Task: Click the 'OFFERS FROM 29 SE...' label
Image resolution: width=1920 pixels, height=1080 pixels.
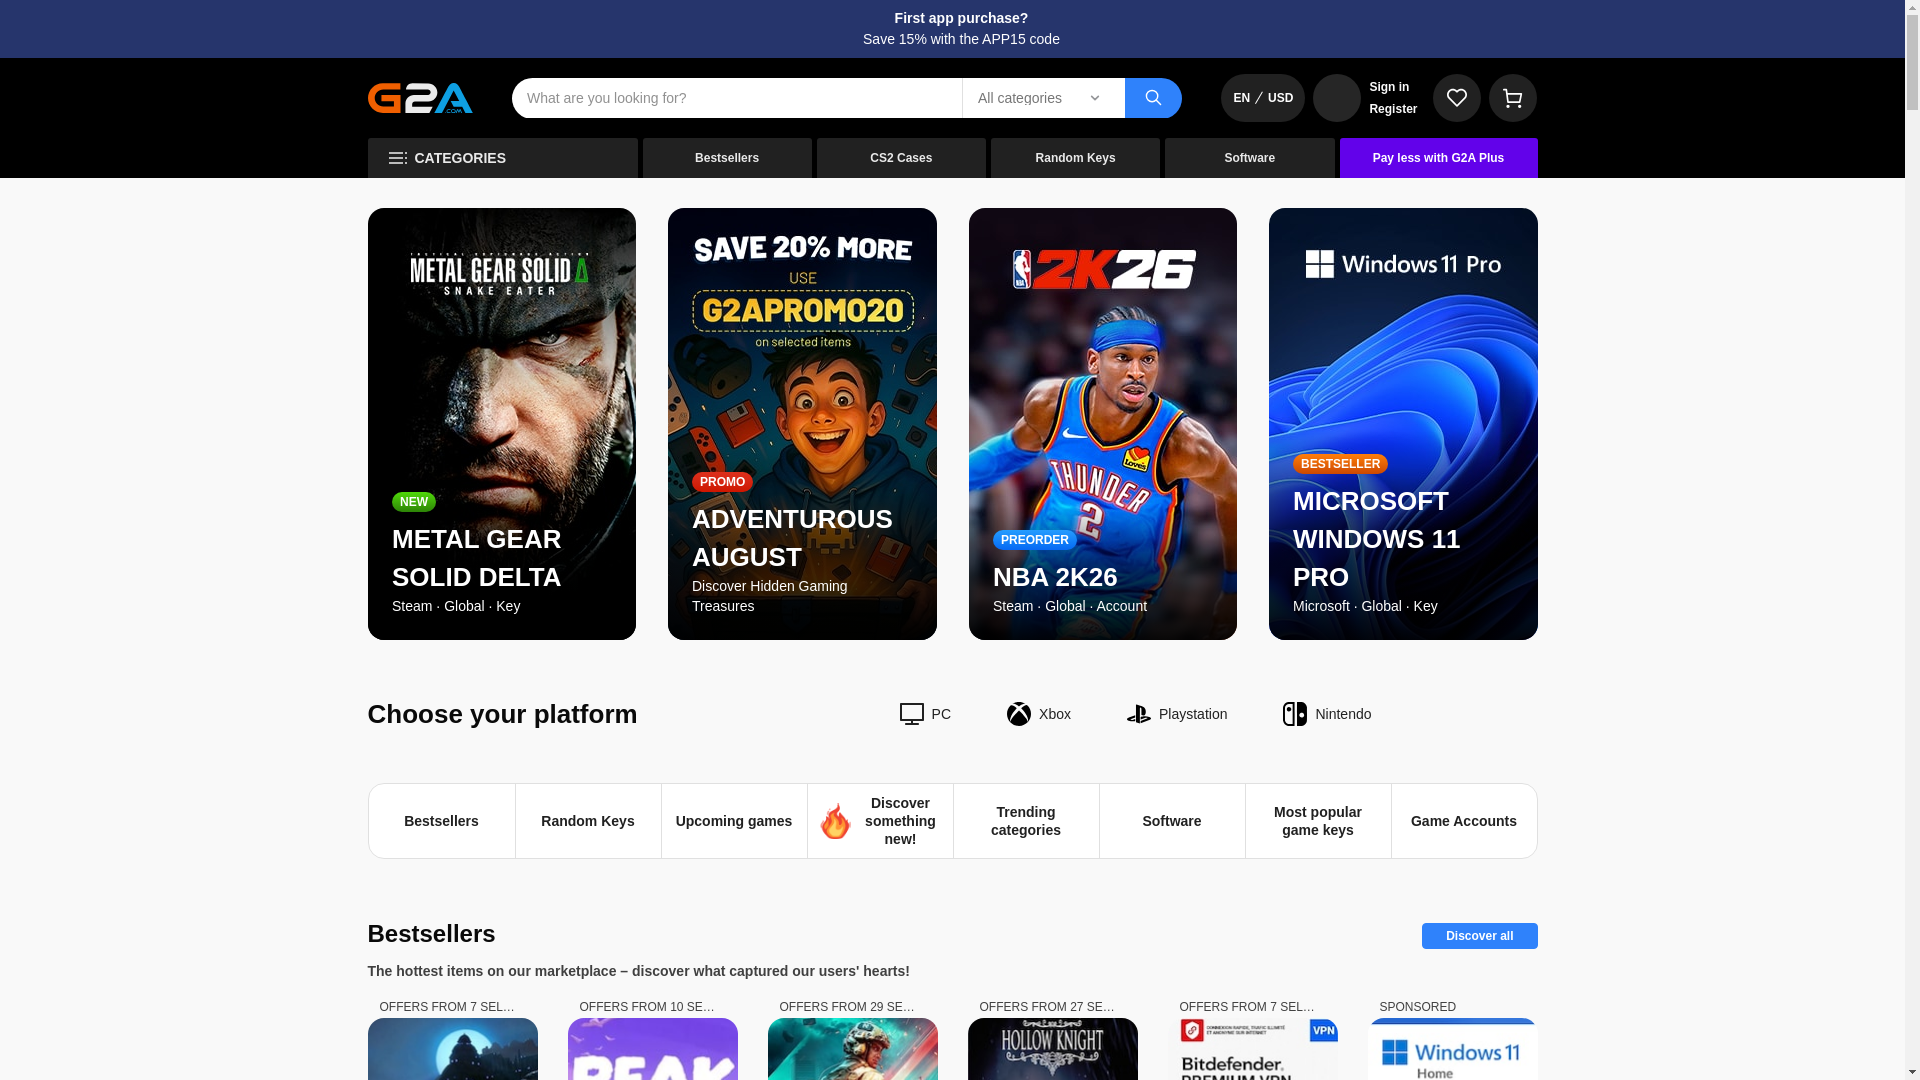Action: pyautogui.click(x=848, y=1007)
